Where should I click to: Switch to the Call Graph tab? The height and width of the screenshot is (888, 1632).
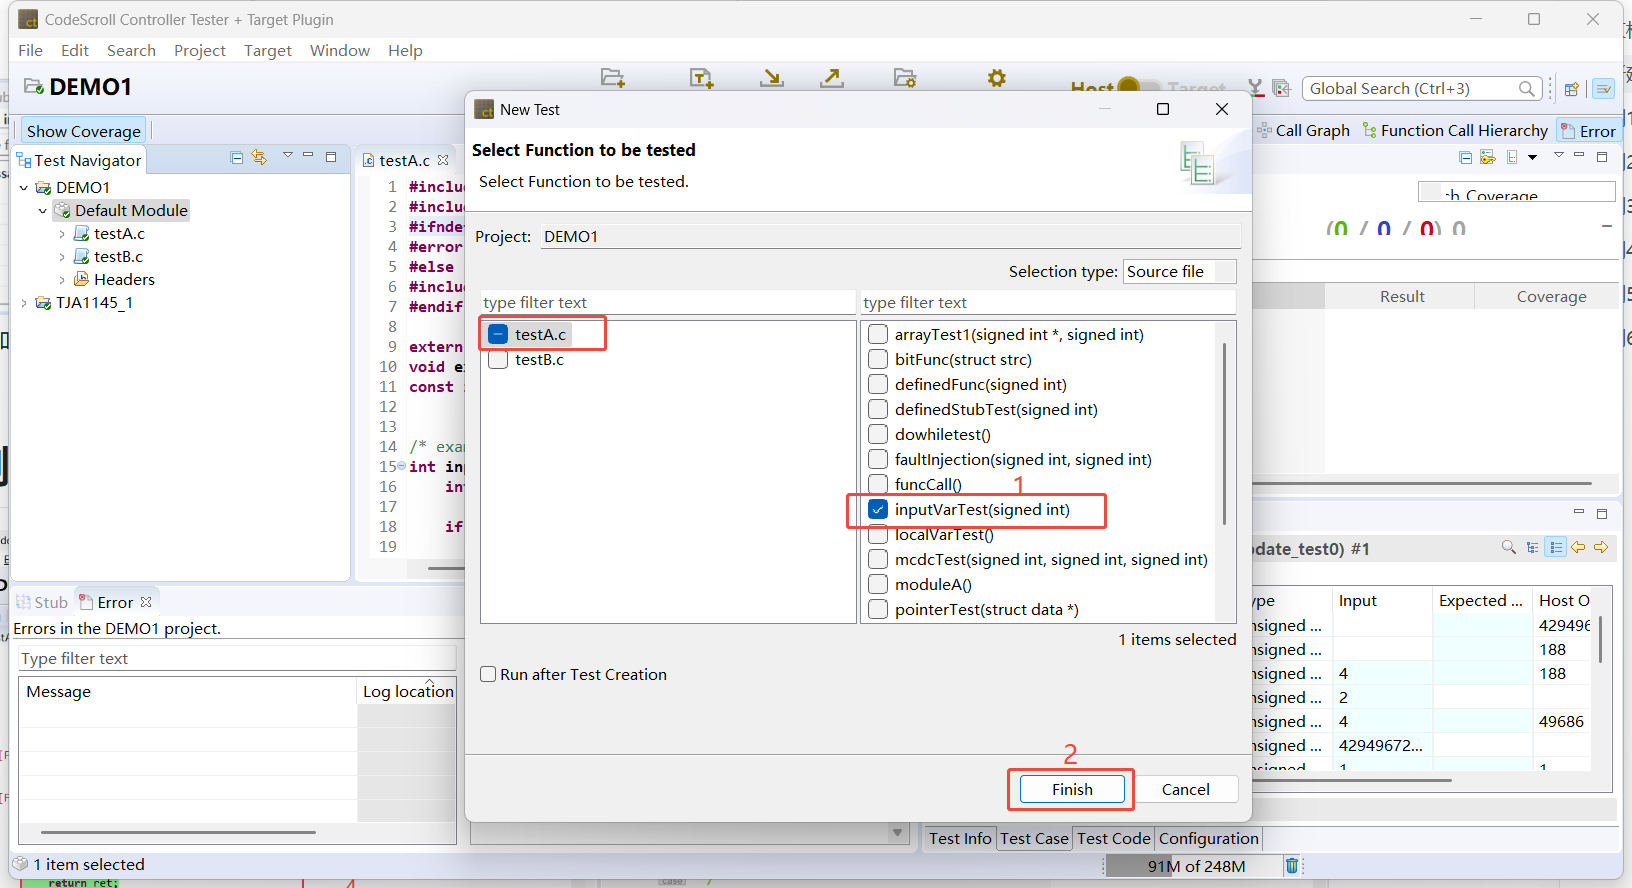click(1303, 130)
